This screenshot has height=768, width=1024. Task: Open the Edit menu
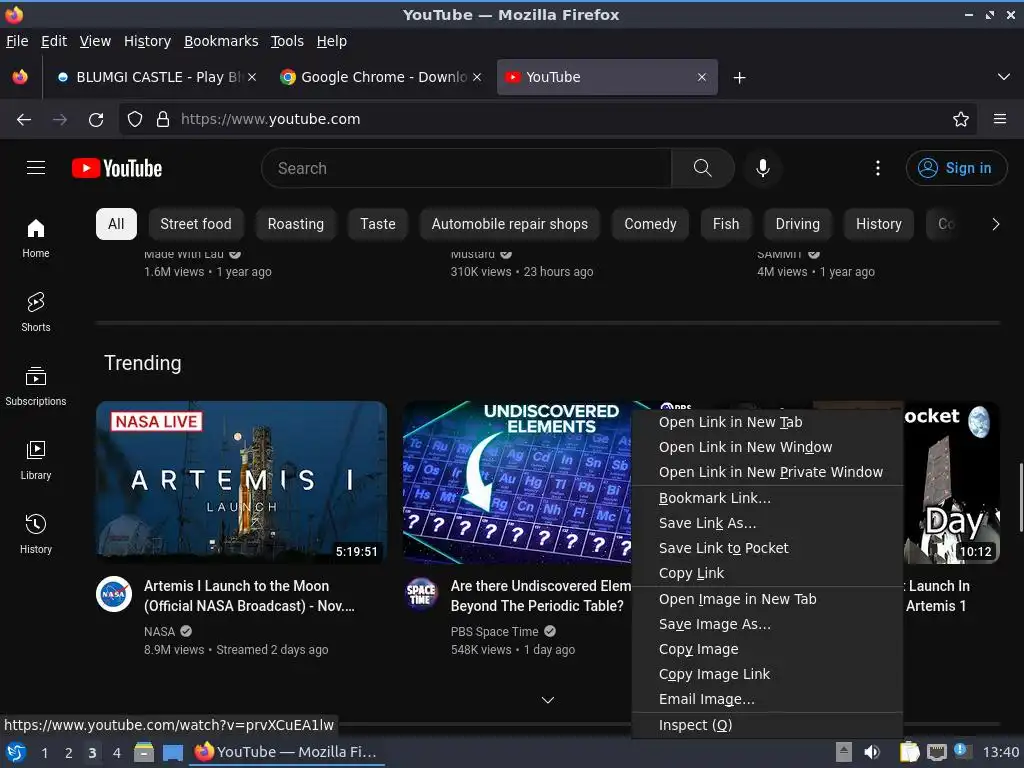coord(54,41)
